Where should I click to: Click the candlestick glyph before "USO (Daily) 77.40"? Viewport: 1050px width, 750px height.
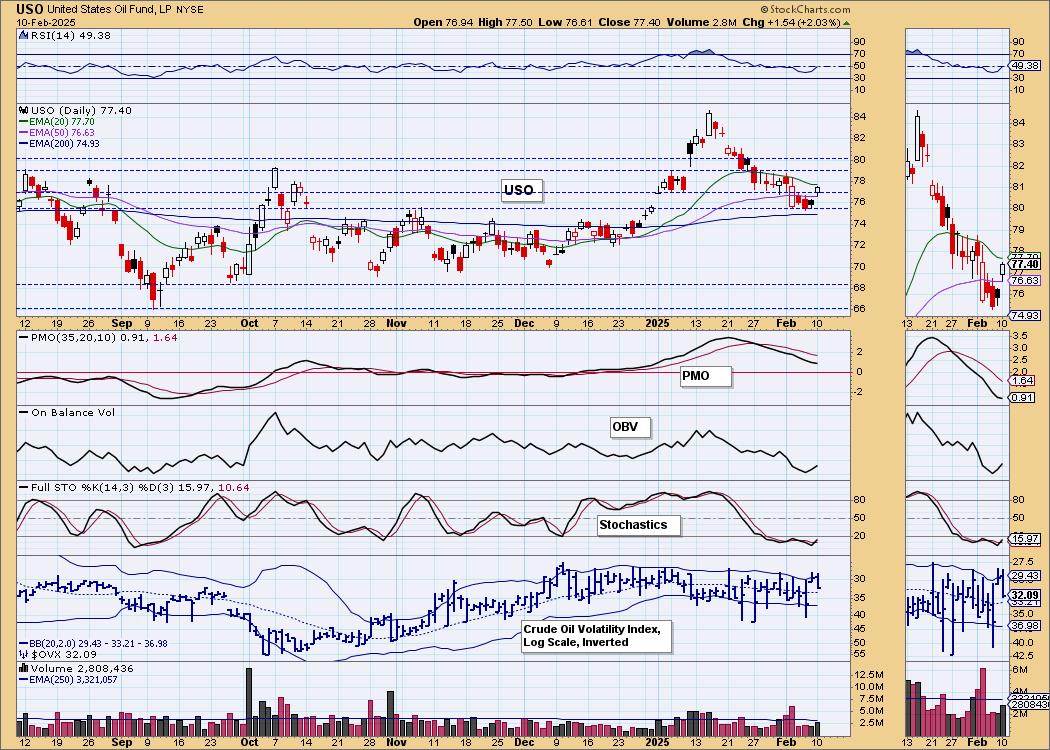point(23,110)
